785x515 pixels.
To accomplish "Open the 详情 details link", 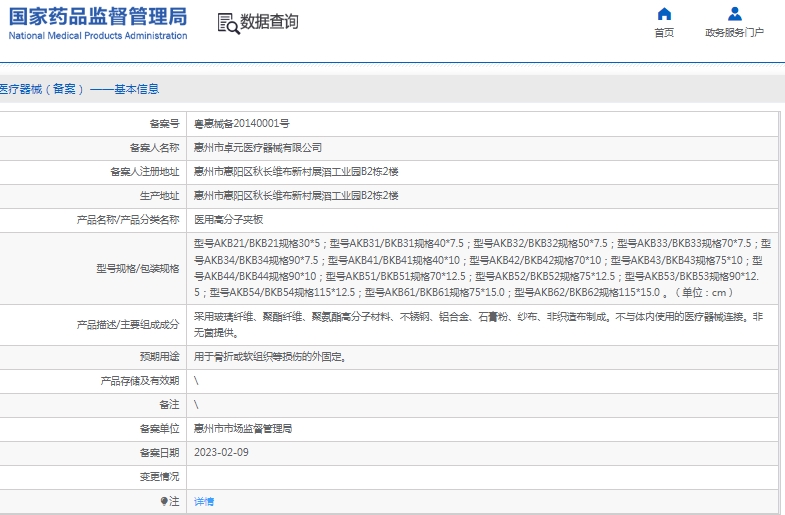I will pyautogui.click(x=204, y=501).
